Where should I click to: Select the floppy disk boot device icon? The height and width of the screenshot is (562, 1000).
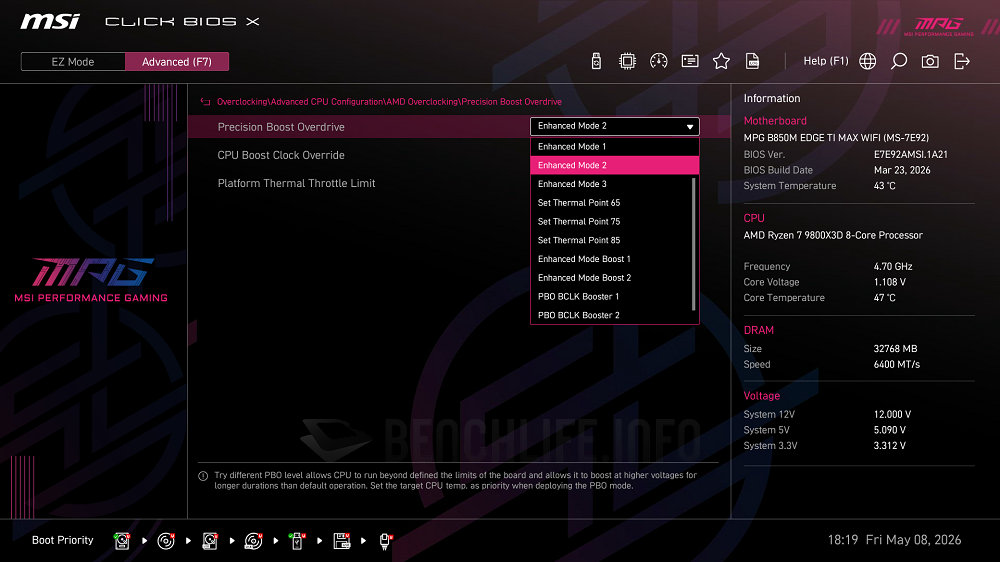tap(342, 541)
